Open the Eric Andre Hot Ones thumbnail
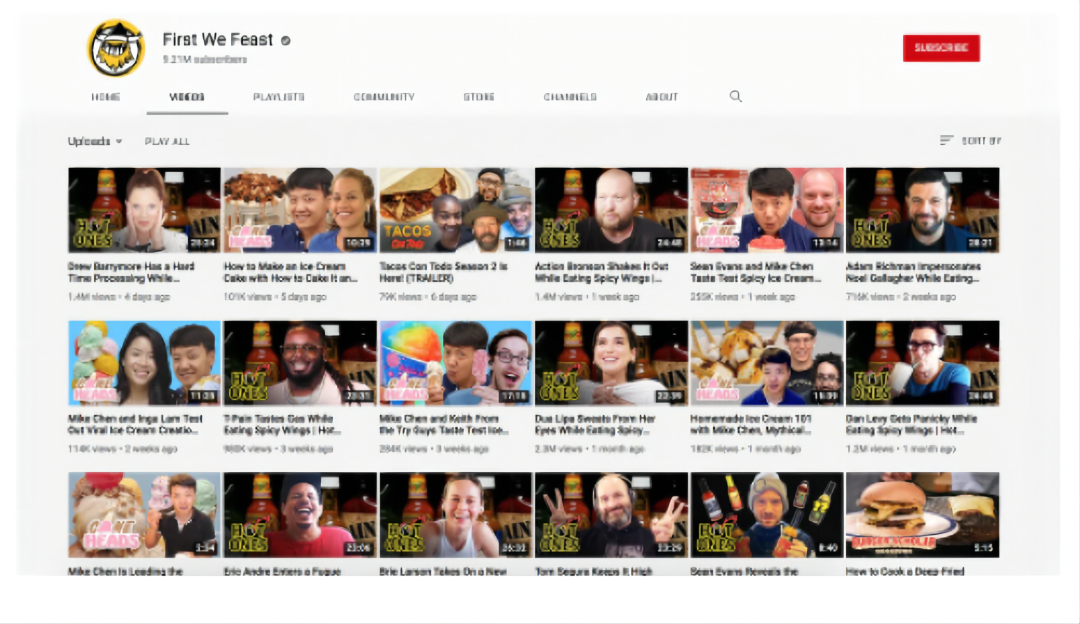The width and height of the screenshot is (1080, 624). pyautogui.click(x=300, y=515)
